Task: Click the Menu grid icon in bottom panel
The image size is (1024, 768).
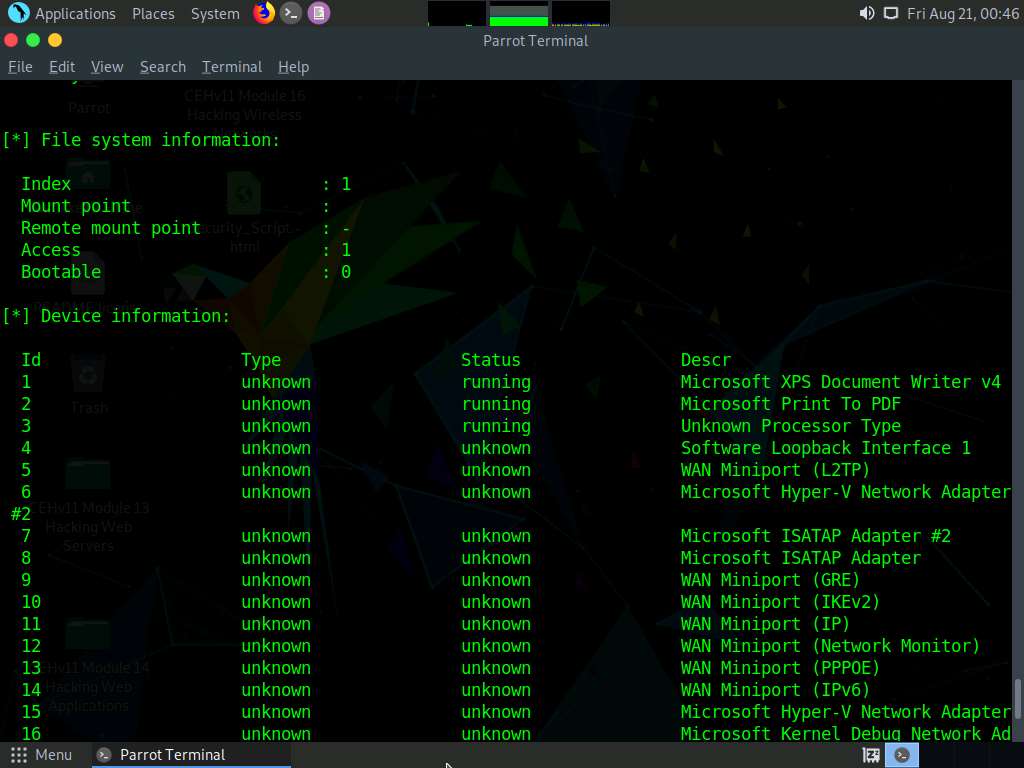Action: [x=19, y=755]
